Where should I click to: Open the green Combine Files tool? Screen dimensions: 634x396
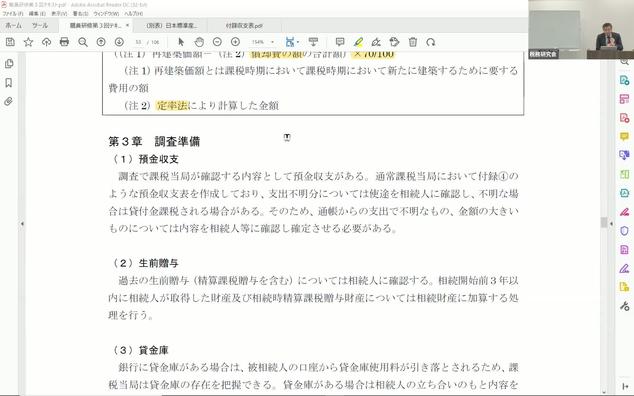[624, 174]
